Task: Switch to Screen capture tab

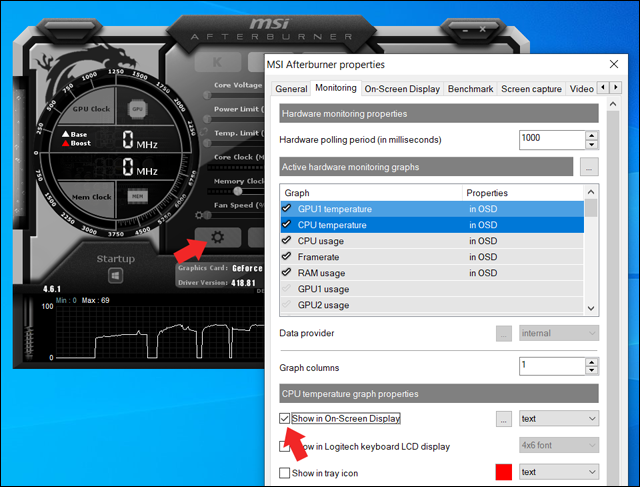Action: coord(531,89)
